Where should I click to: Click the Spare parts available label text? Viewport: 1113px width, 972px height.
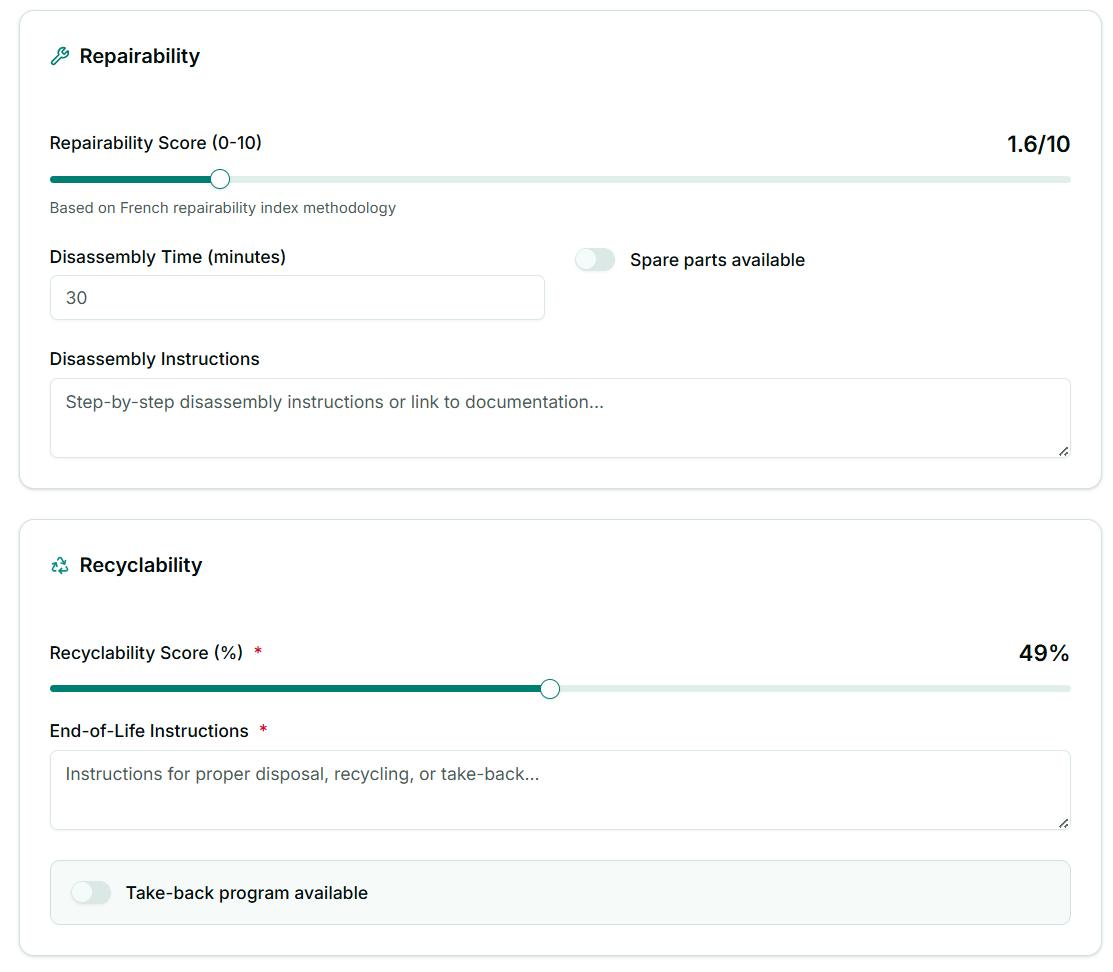(x=717, y=259)
